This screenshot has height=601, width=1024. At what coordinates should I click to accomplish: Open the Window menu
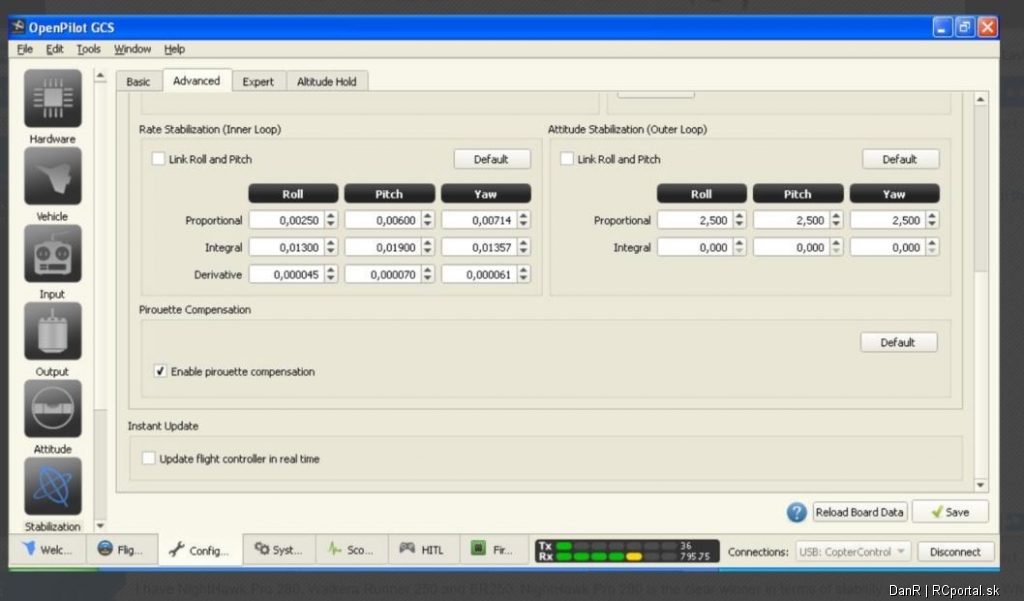133,49
